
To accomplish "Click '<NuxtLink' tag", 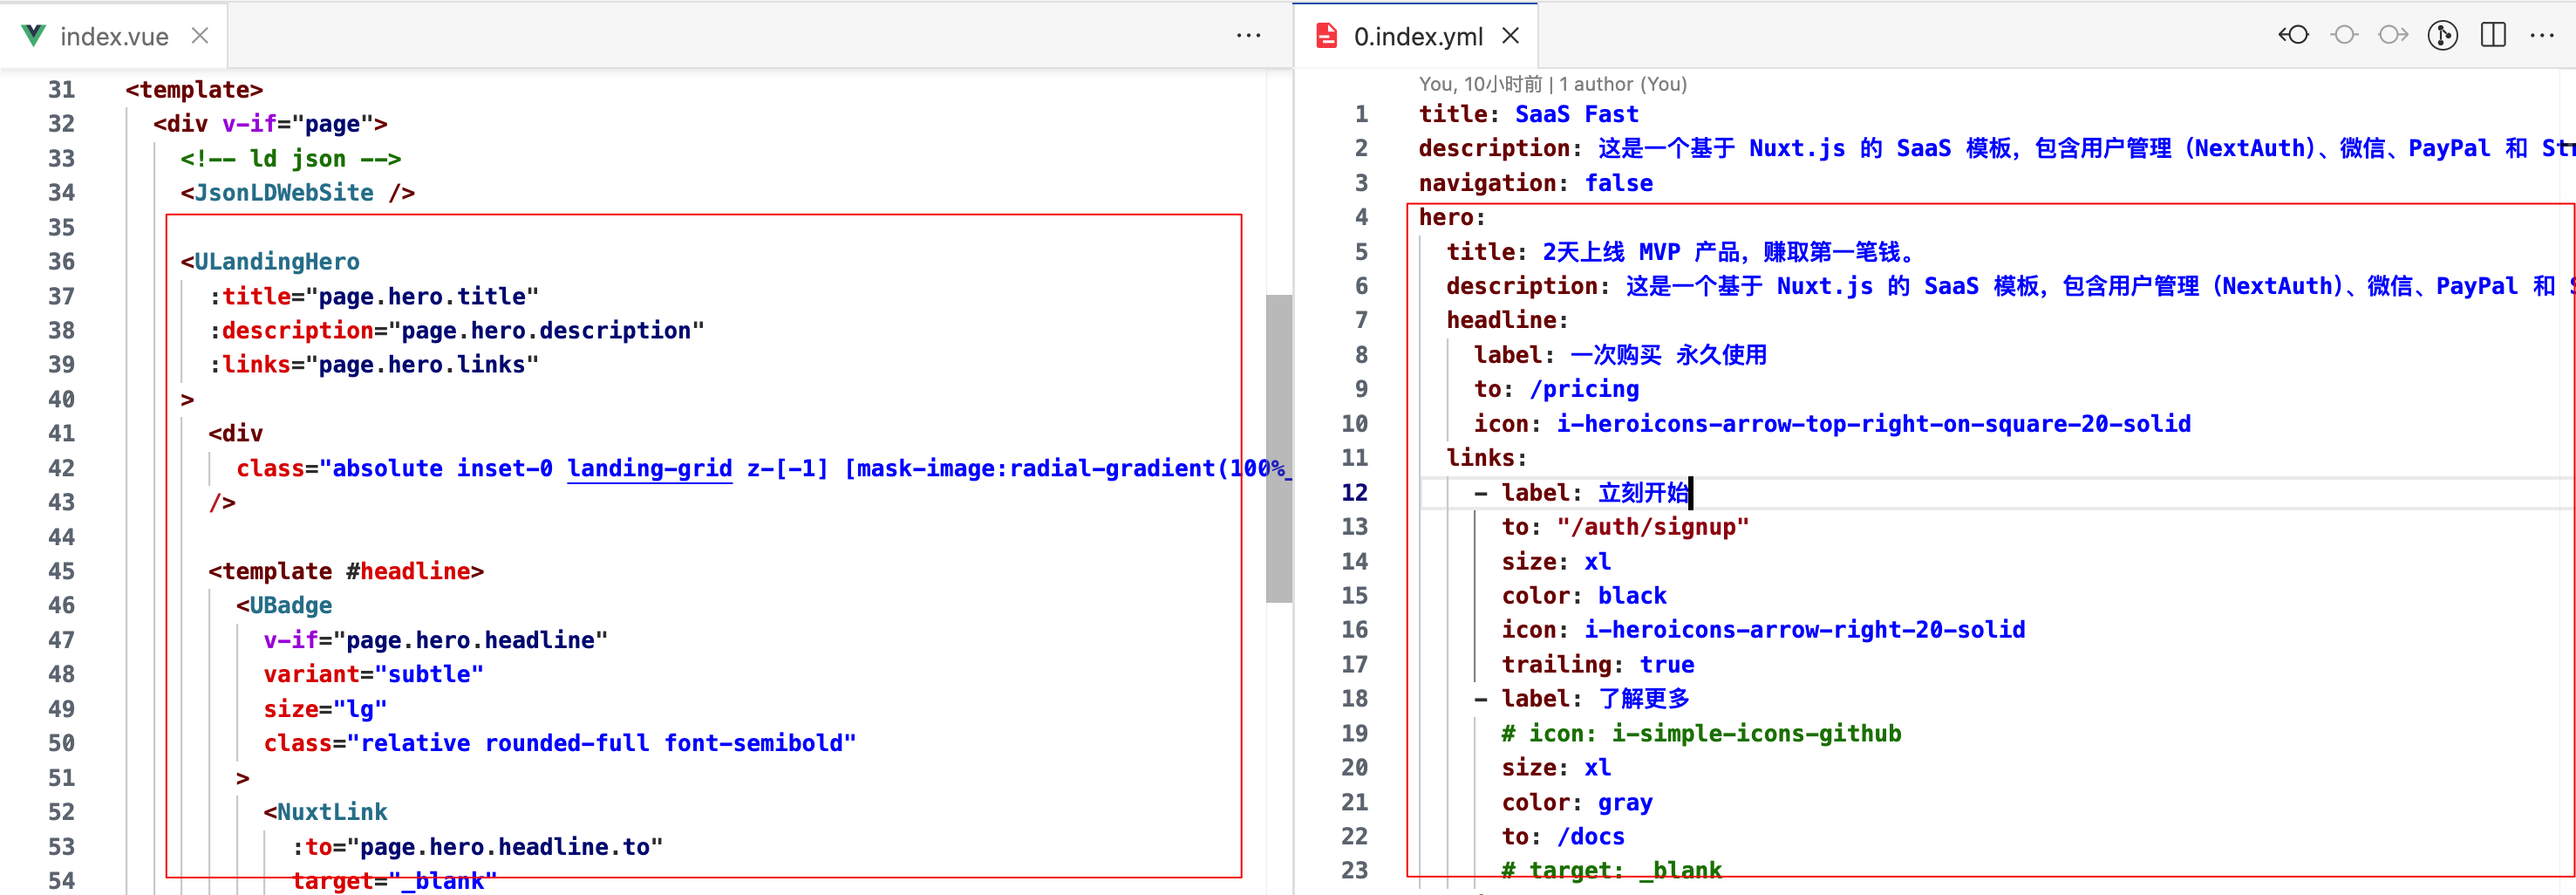I will [x=326, y=812].
